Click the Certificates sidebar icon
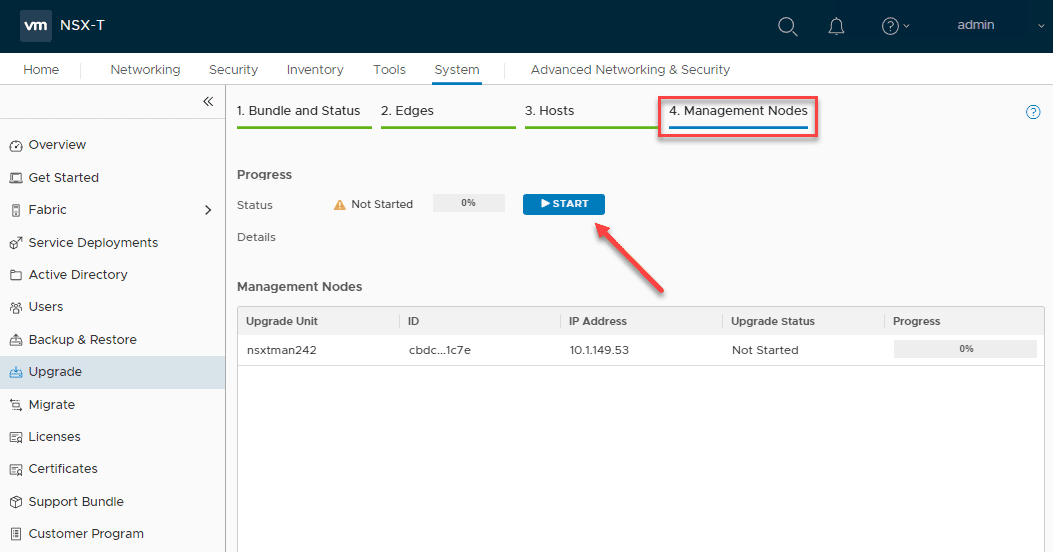Screen dimensions: 1053x552 (15, 469)
